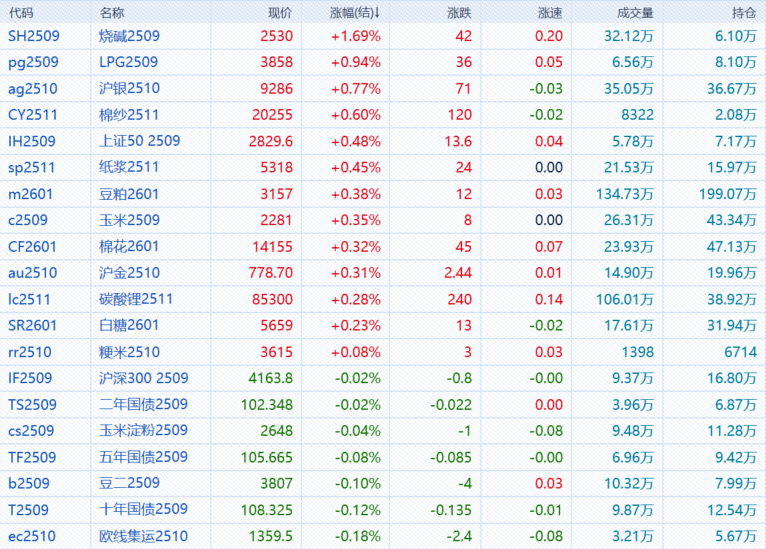Sort the table by 现价 header
The height and width of the screenshot is (549, 766).
[x=280, y=13]
